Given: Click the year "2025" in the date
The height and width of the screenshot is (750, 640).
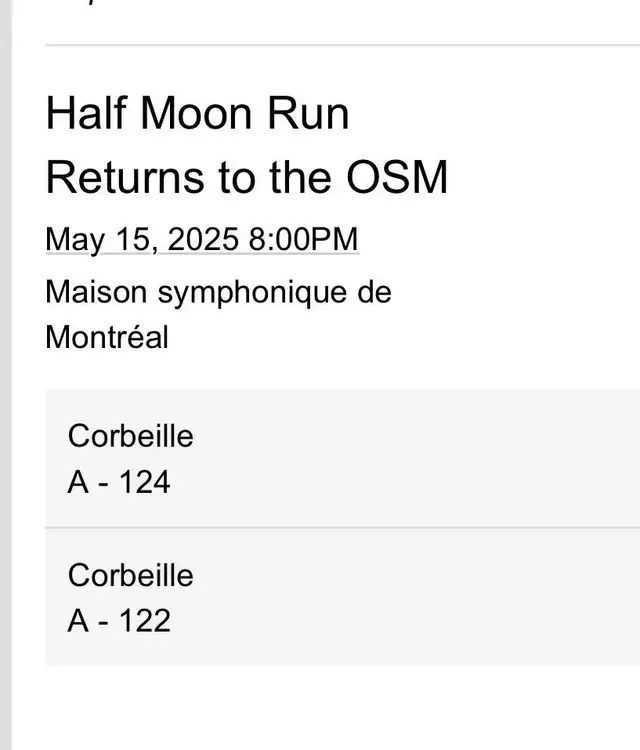Looking at the screenshot, I should [203, 239].
